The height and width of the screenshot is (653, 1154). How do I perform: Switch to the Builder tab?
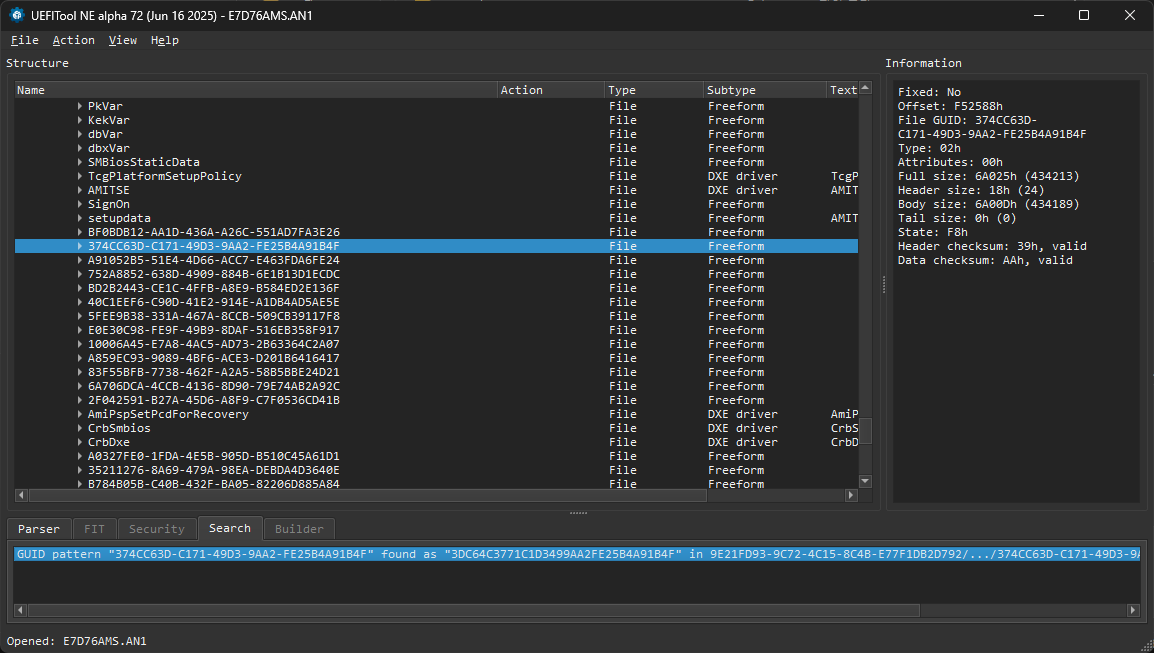[x=299, y=529]
